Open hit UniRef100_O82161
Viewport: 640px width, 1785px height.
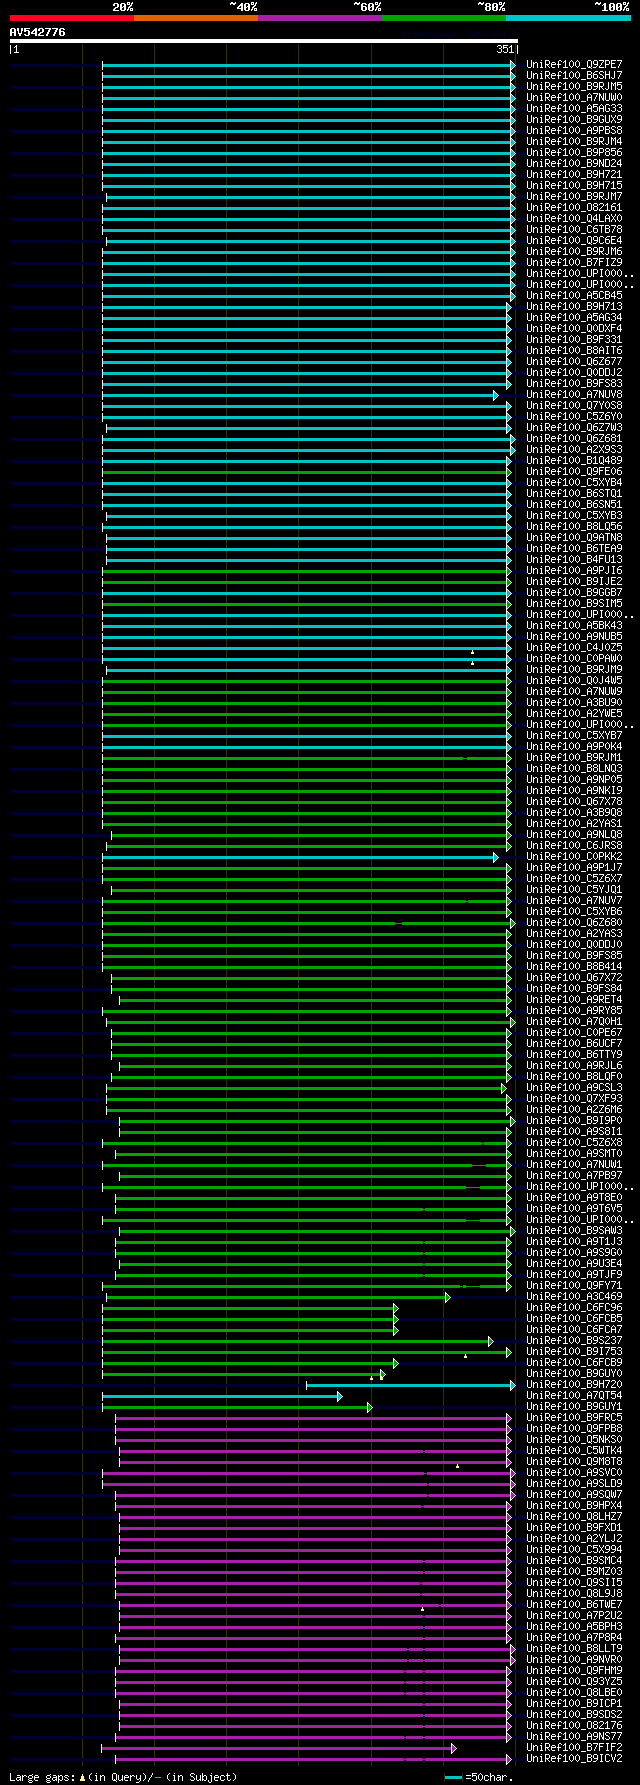pyautogui.click(x=574, y=207)
